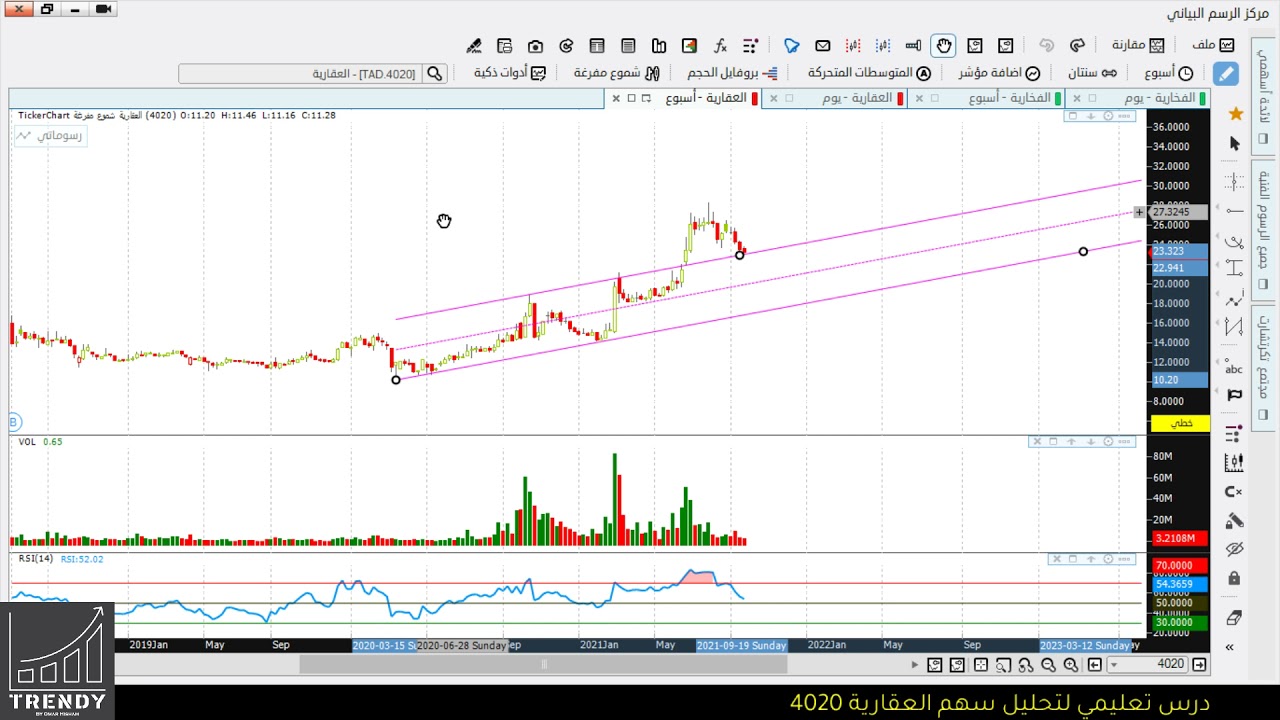Open المتوسطات المتحركة moving averages
The image size is (1280, 720).
pyautogui.click(x=869, y=73)
